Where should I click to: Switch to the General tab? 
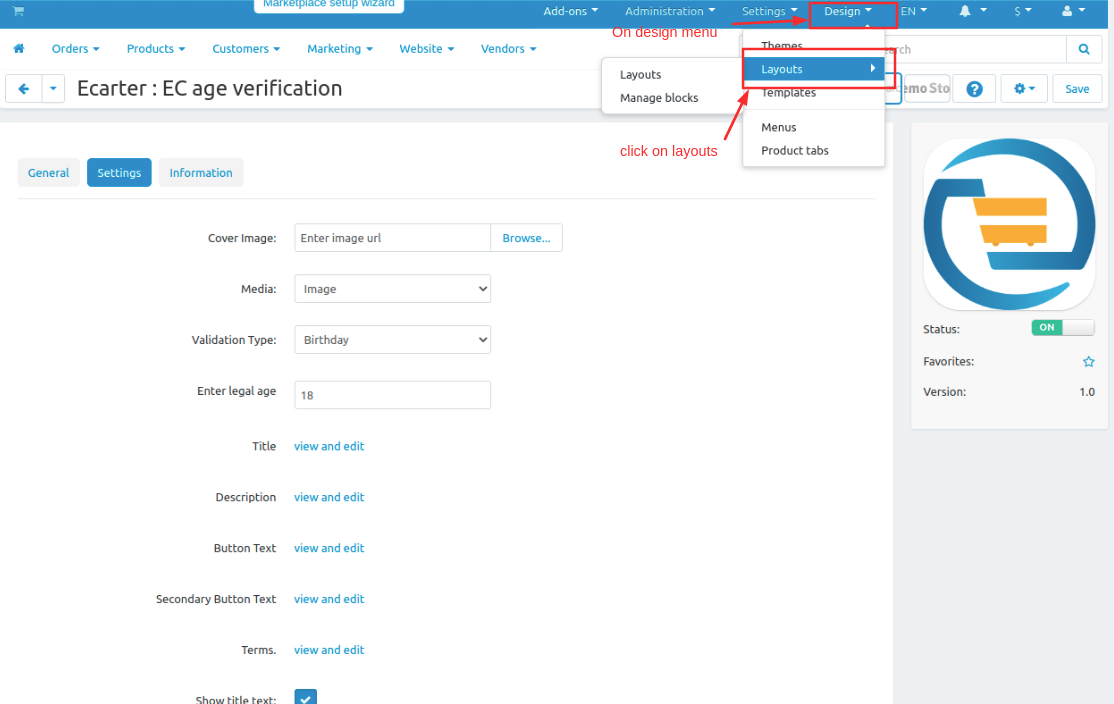click(48, 173)
